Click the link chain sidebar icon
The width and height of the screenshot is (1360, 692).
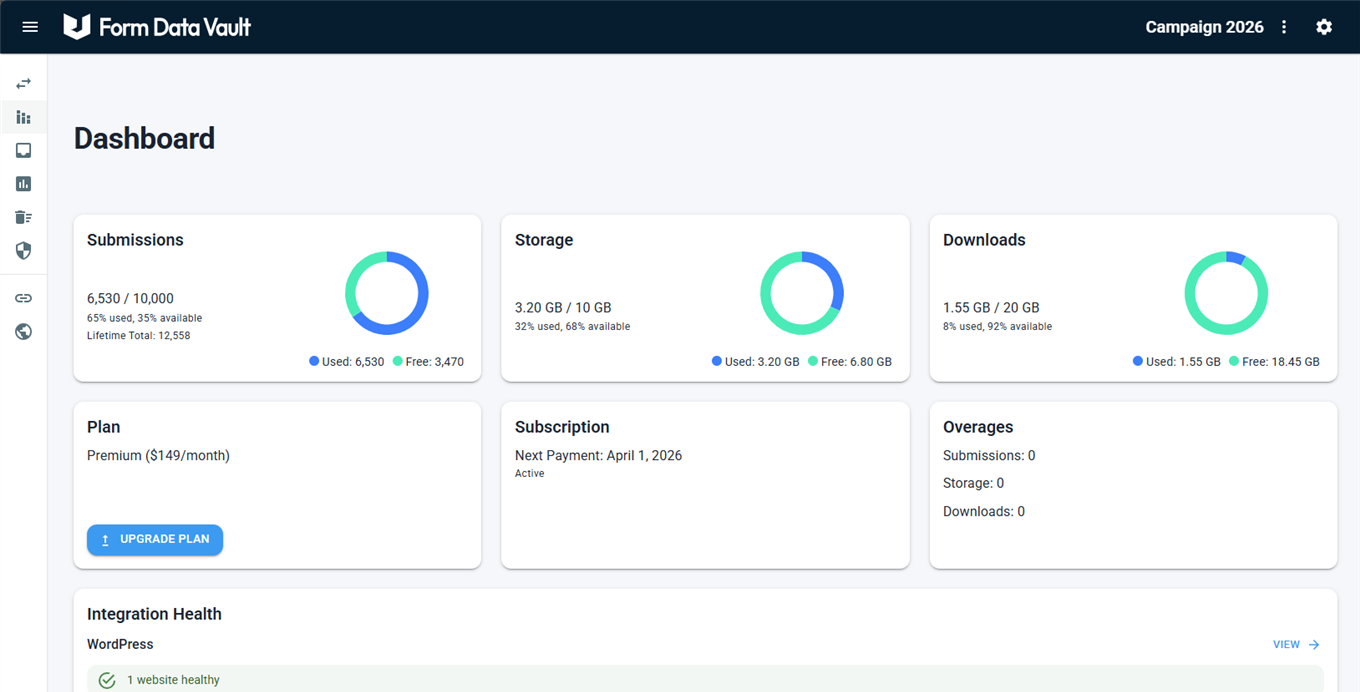point(23,298)
